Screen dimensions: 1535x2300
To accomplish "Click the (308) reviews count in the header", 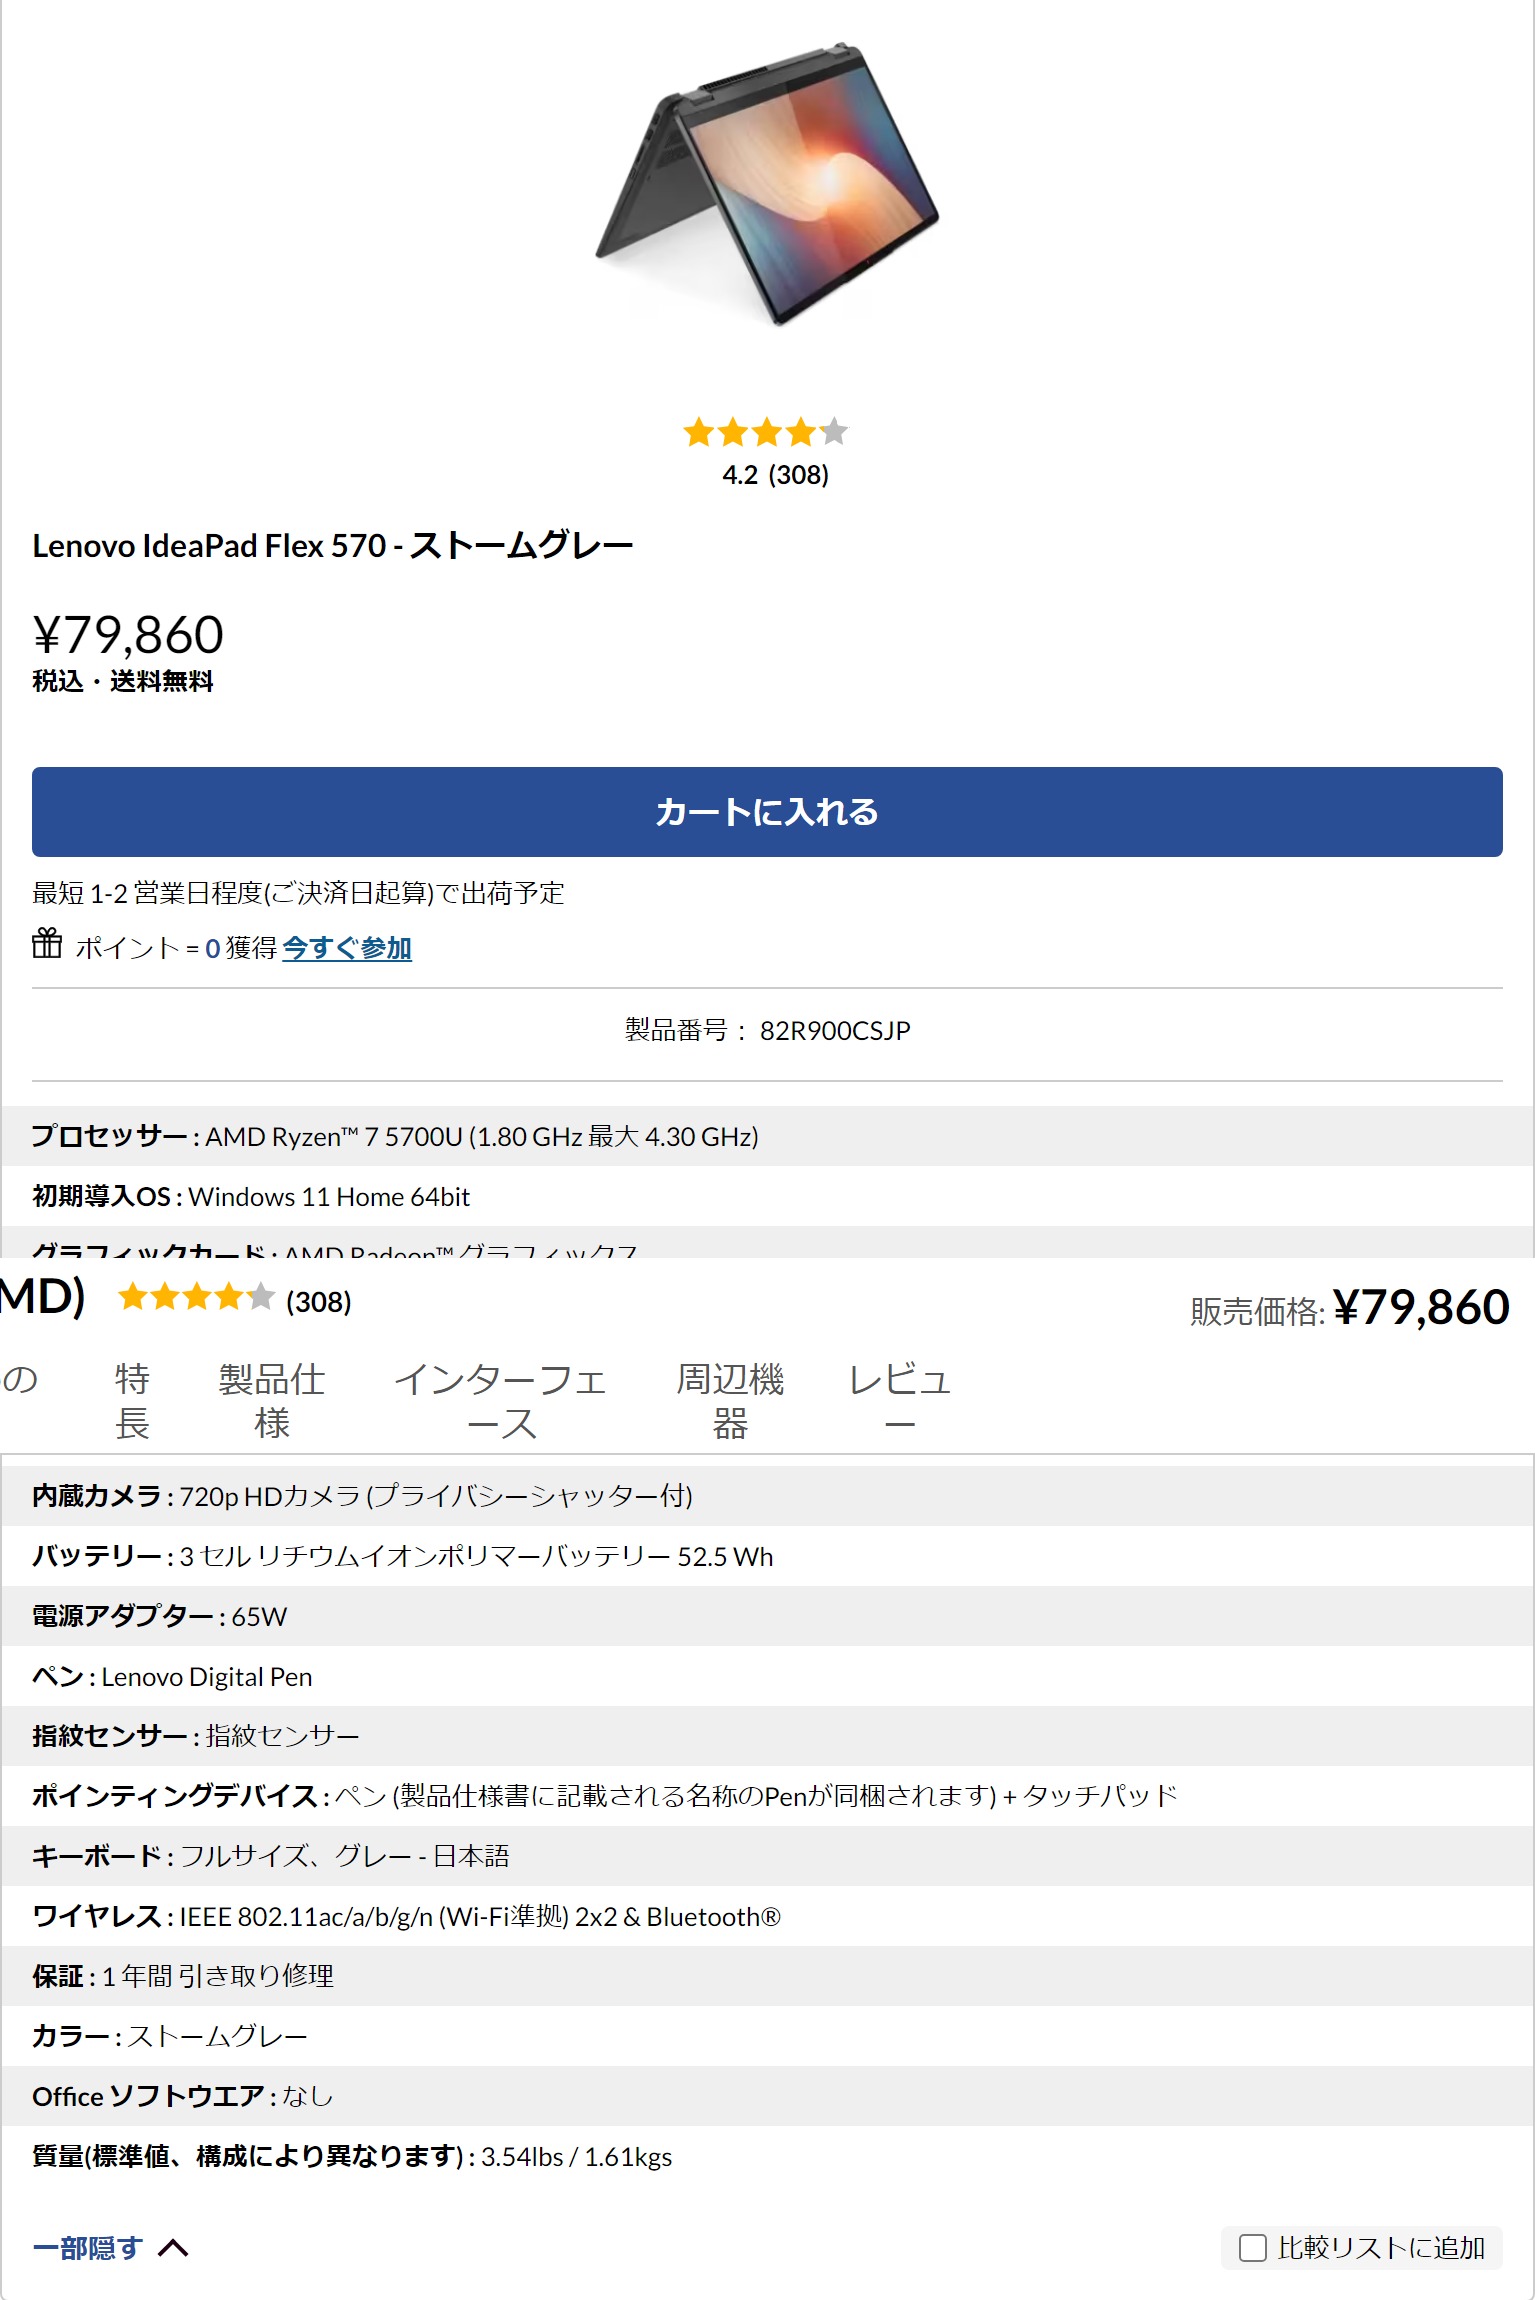I will point(319,1302).
